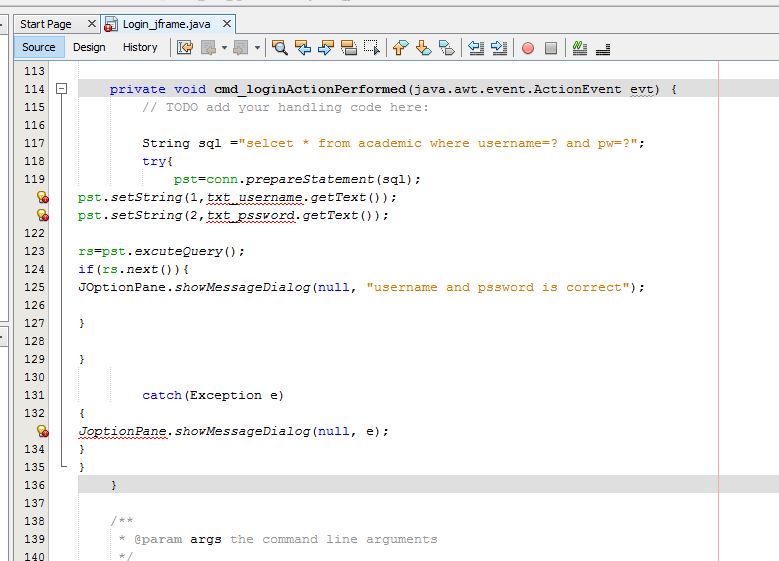The height and width of the screenshot is (561, 779).
Task: Click the Back navigation arrow icon
Action: click(x=209, y=48)
